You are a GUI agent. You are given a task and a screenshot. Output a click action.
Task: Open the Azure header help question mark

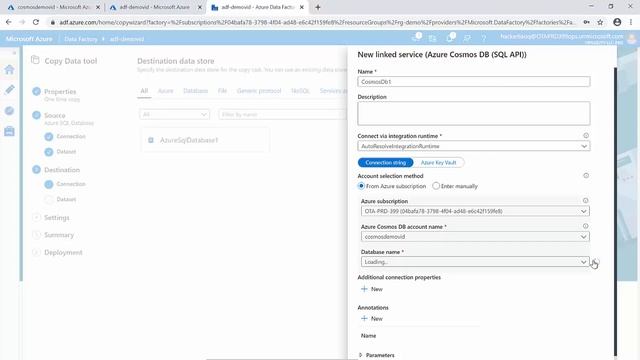484,38
